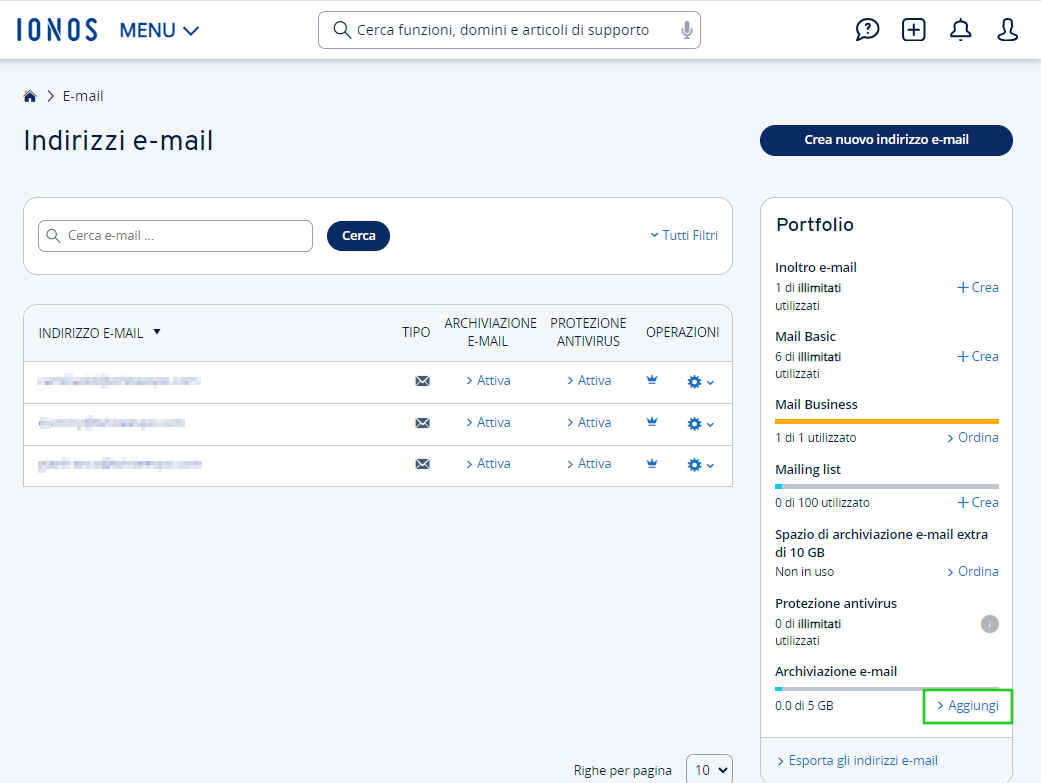
Task: Open the notifications bell
Action: [960, 30]
